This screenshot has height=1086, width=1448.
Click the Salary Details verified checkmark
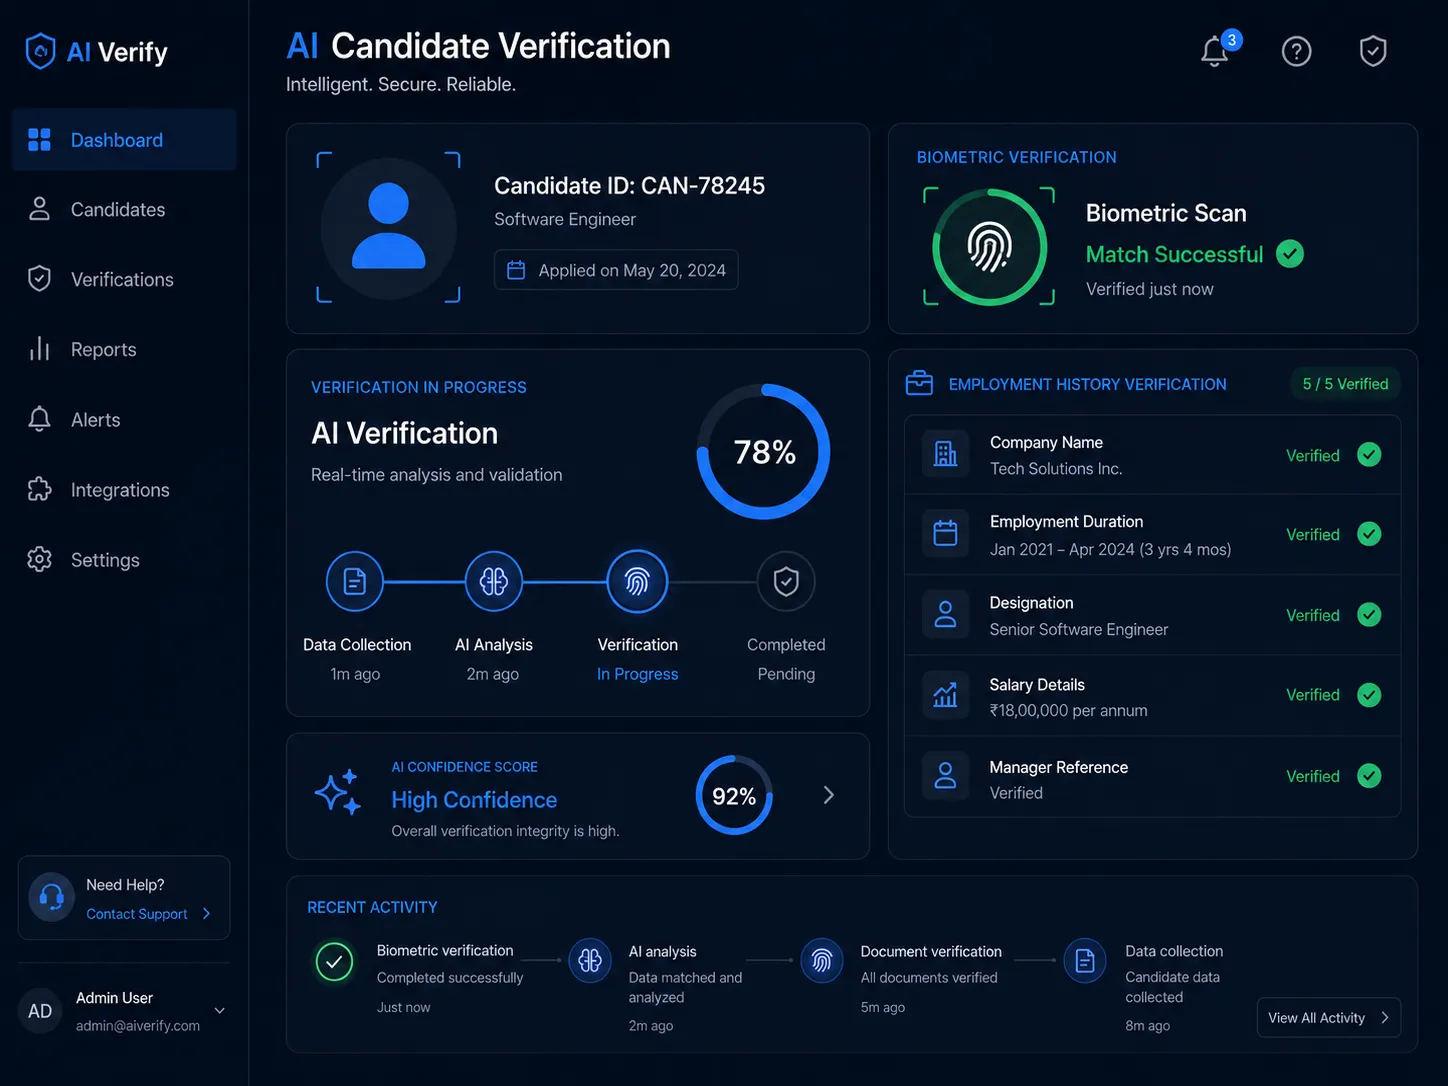tap(1369, 695)
